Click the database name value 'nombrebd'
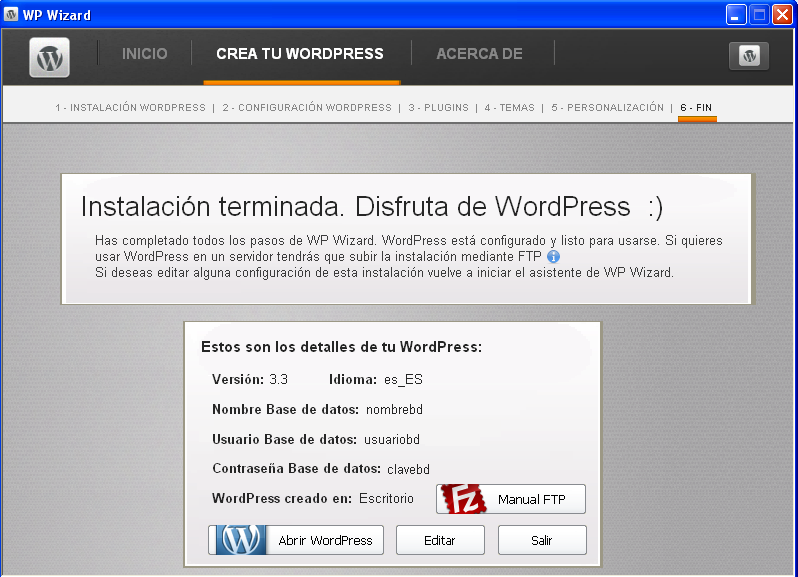This screenshot has width=798, height=577. (394, 410)
